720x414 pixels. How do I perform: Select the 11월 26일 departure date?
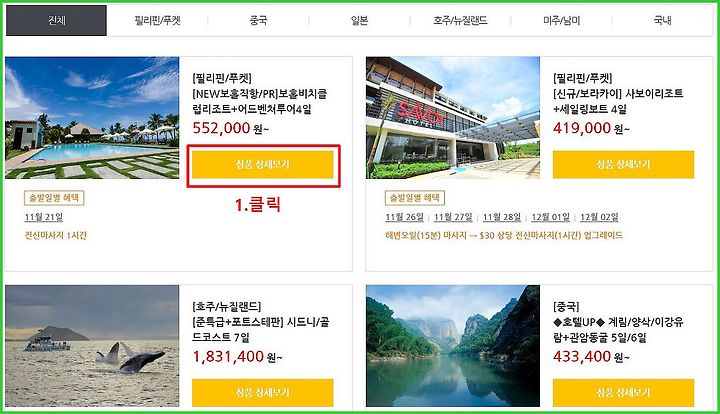405,217
